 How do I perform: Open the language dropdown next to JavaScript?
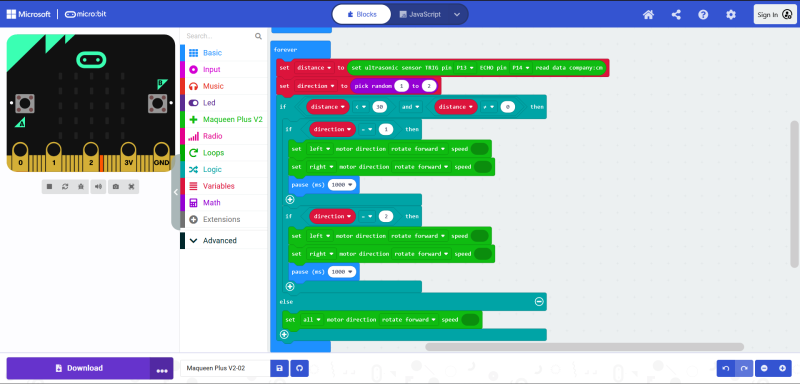coord(457,14)
